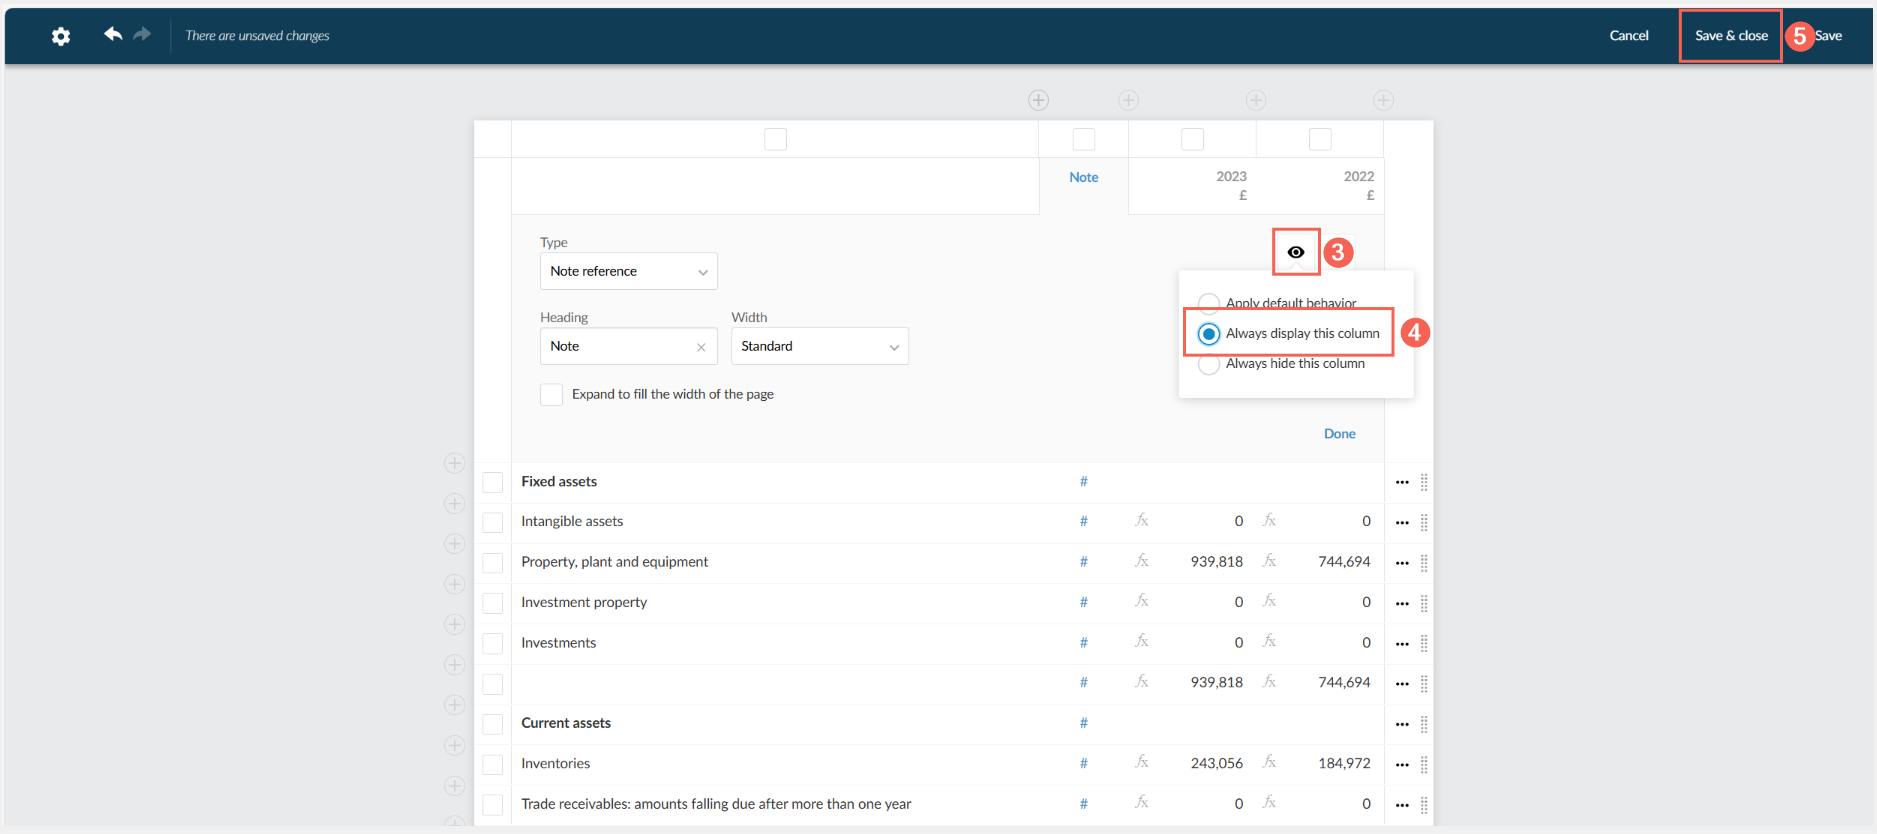Open more options for Property, plant and equipment row
This screenshot has width=1877, height=834.
tap(1402, 563)
